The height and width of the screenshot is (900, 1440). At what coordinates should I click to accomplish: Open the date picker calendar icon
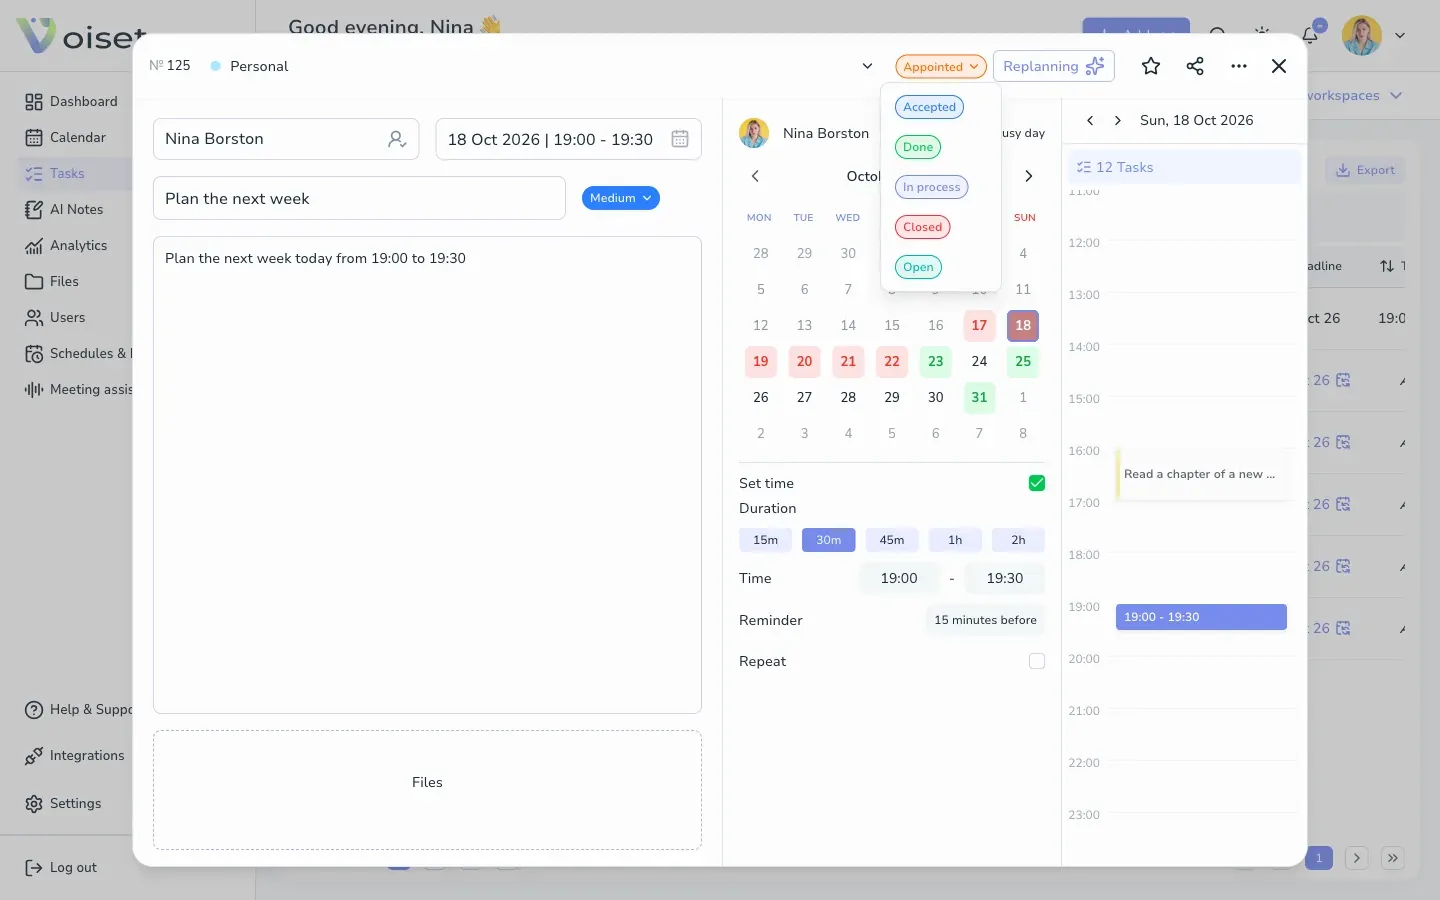(680, 139)
